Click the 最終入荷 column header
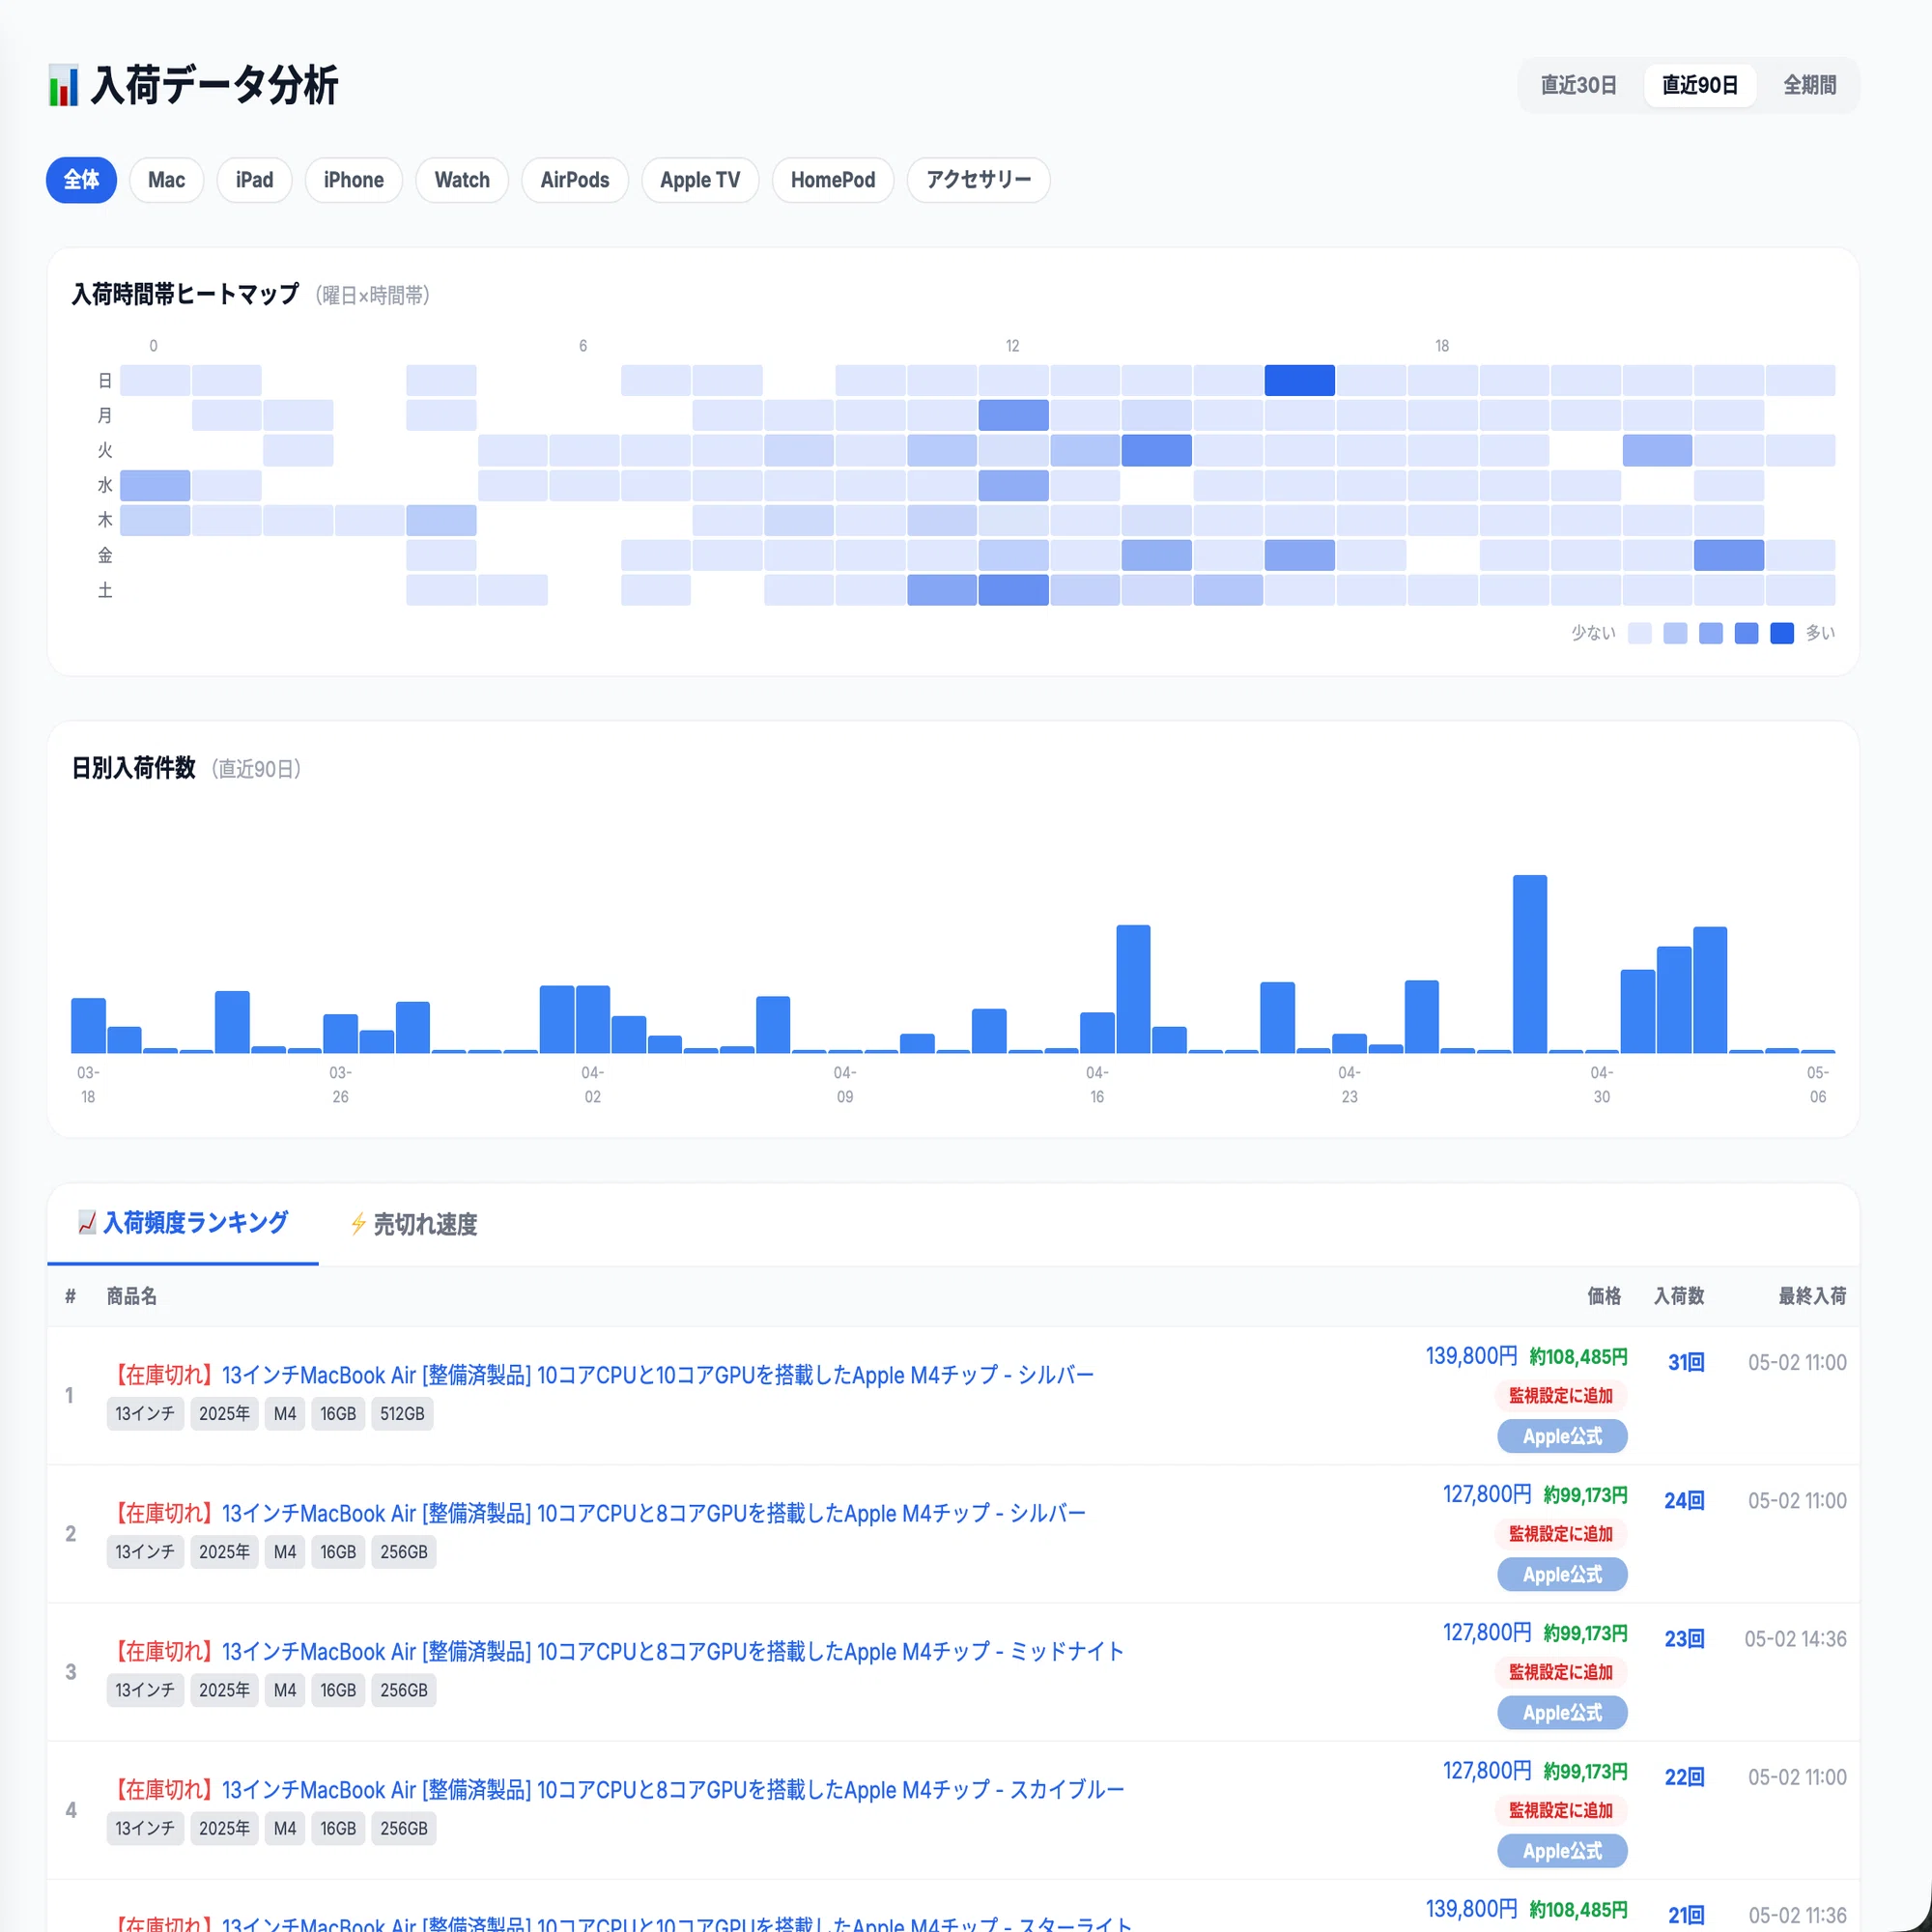 click(x=1811, y=1296)
